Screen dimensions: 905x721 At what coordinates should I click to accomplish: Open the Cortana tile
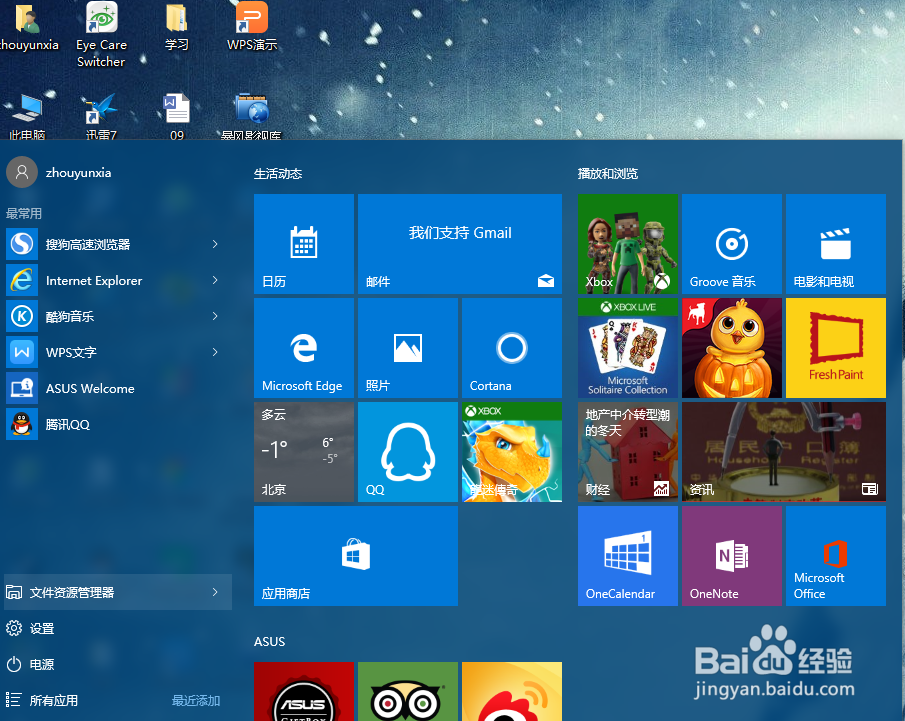pos(511,348)
